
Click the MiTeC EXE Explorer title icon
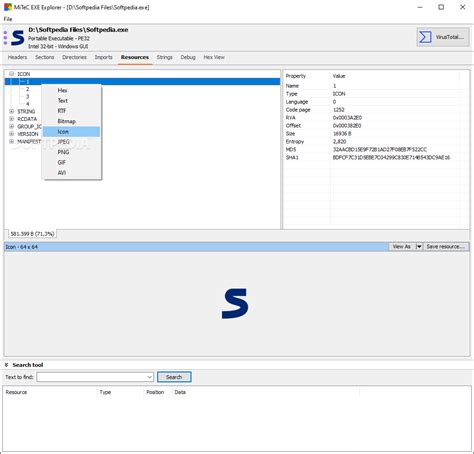pos(8,7)
